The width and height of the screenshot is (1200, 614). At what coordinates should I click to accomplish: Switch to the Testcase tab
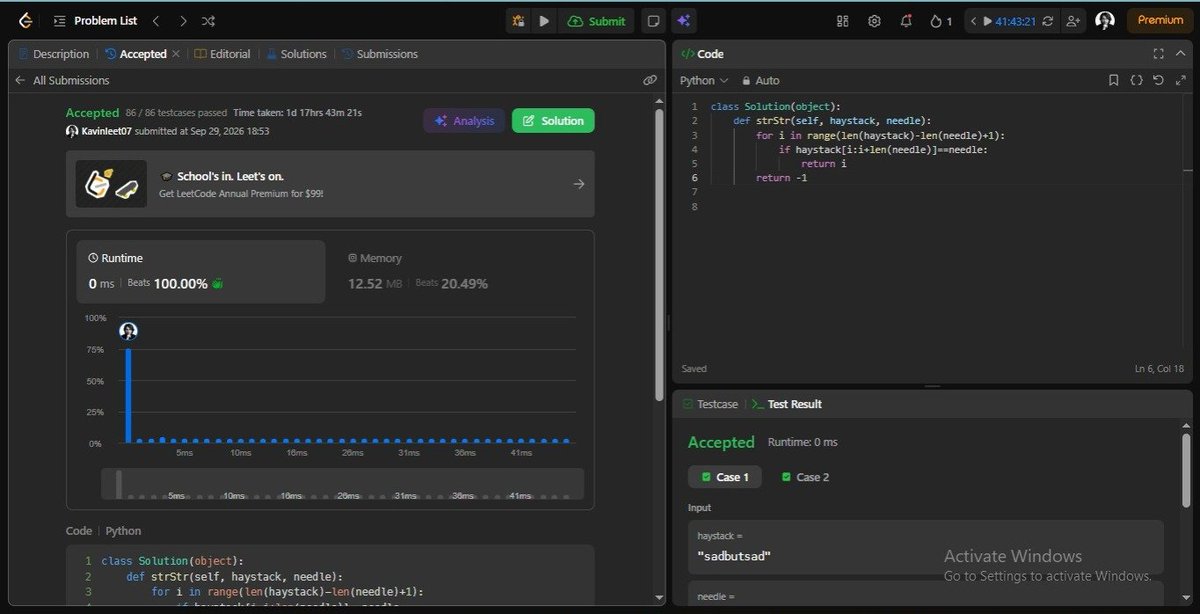[x=710, y=404]
